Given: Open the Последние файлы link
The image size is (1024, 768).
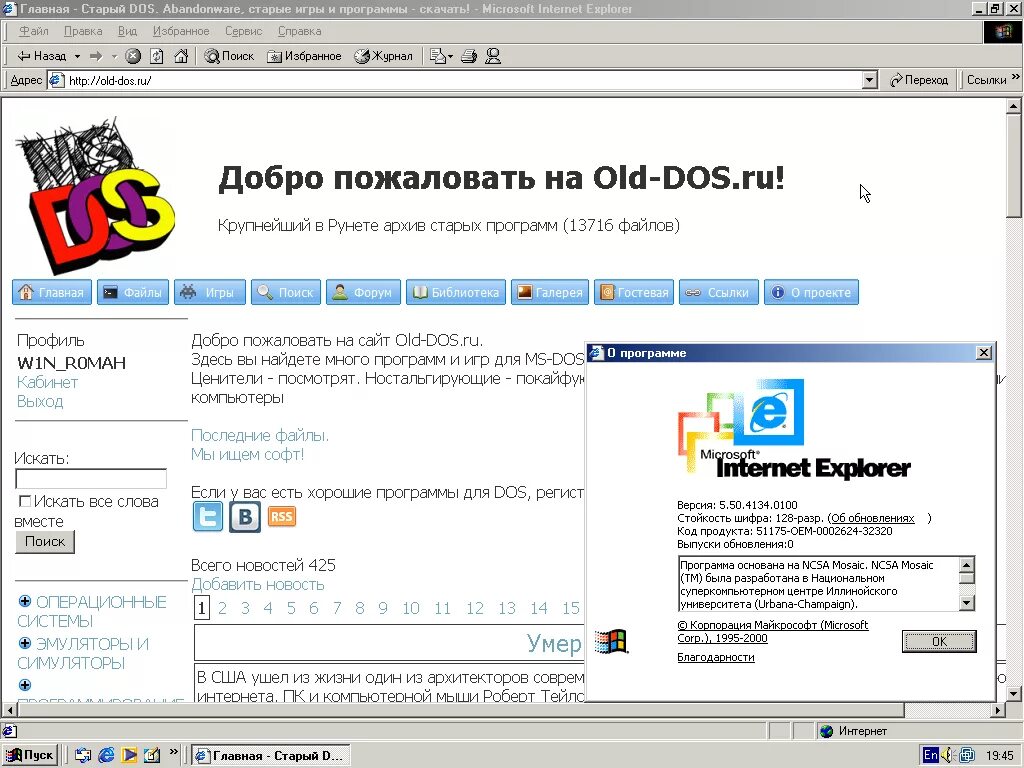Looking at the screenshot, I should [260, 436].
